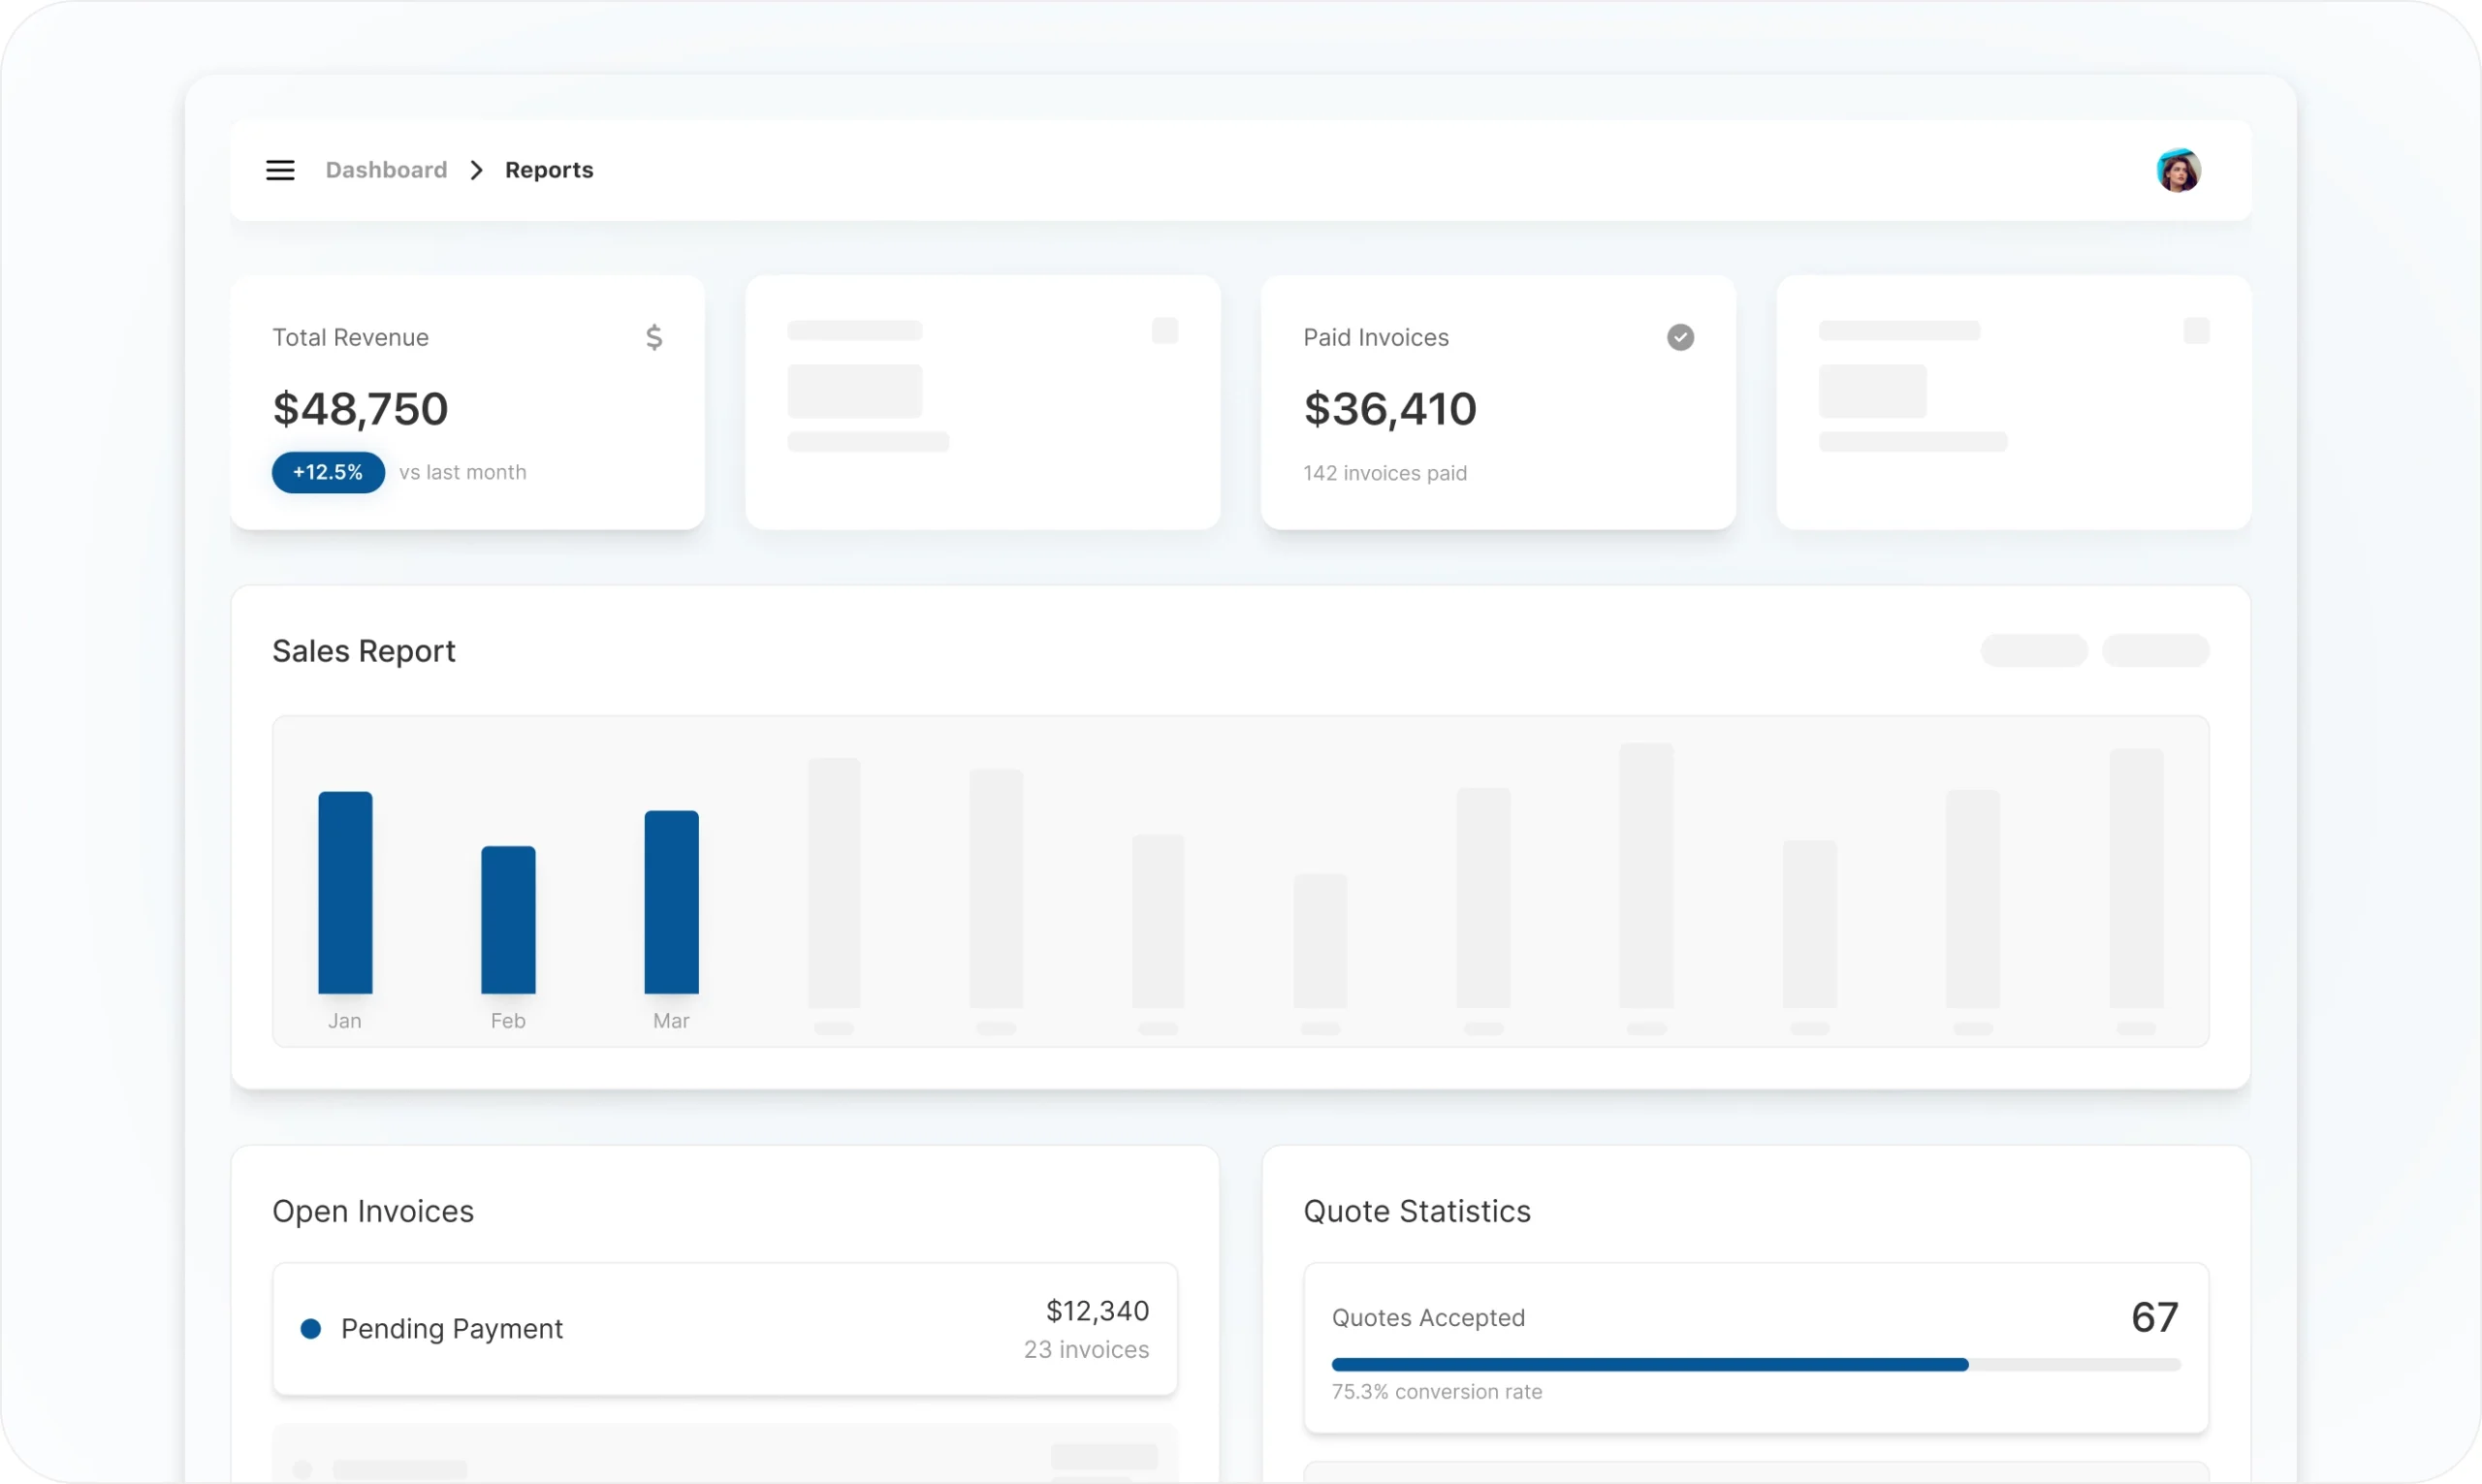The width and height of the screenshot is (2482, 1484).
Task: Select the March bar in chart
Action: pos(671,901)
